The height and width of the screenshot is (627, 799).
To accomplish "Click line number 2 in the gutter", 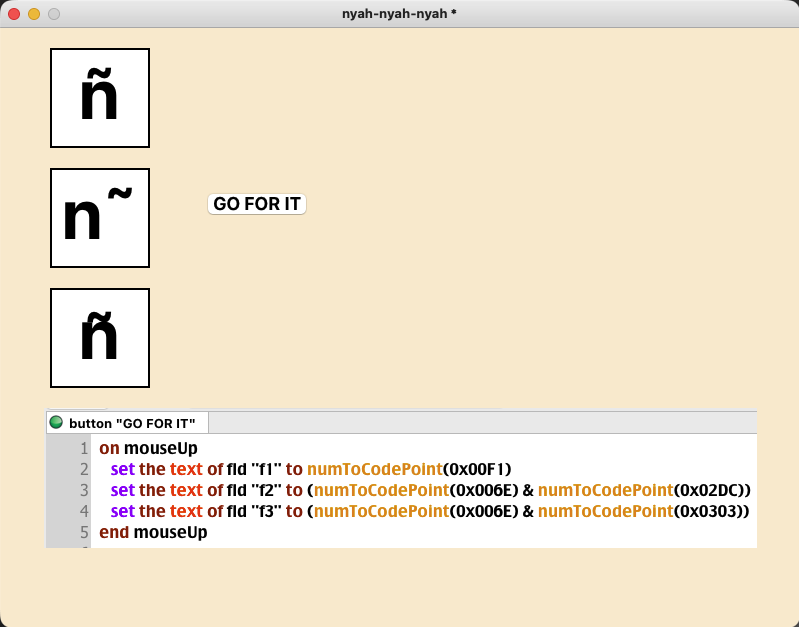I will pyautogui.click(x=84, y=470).
